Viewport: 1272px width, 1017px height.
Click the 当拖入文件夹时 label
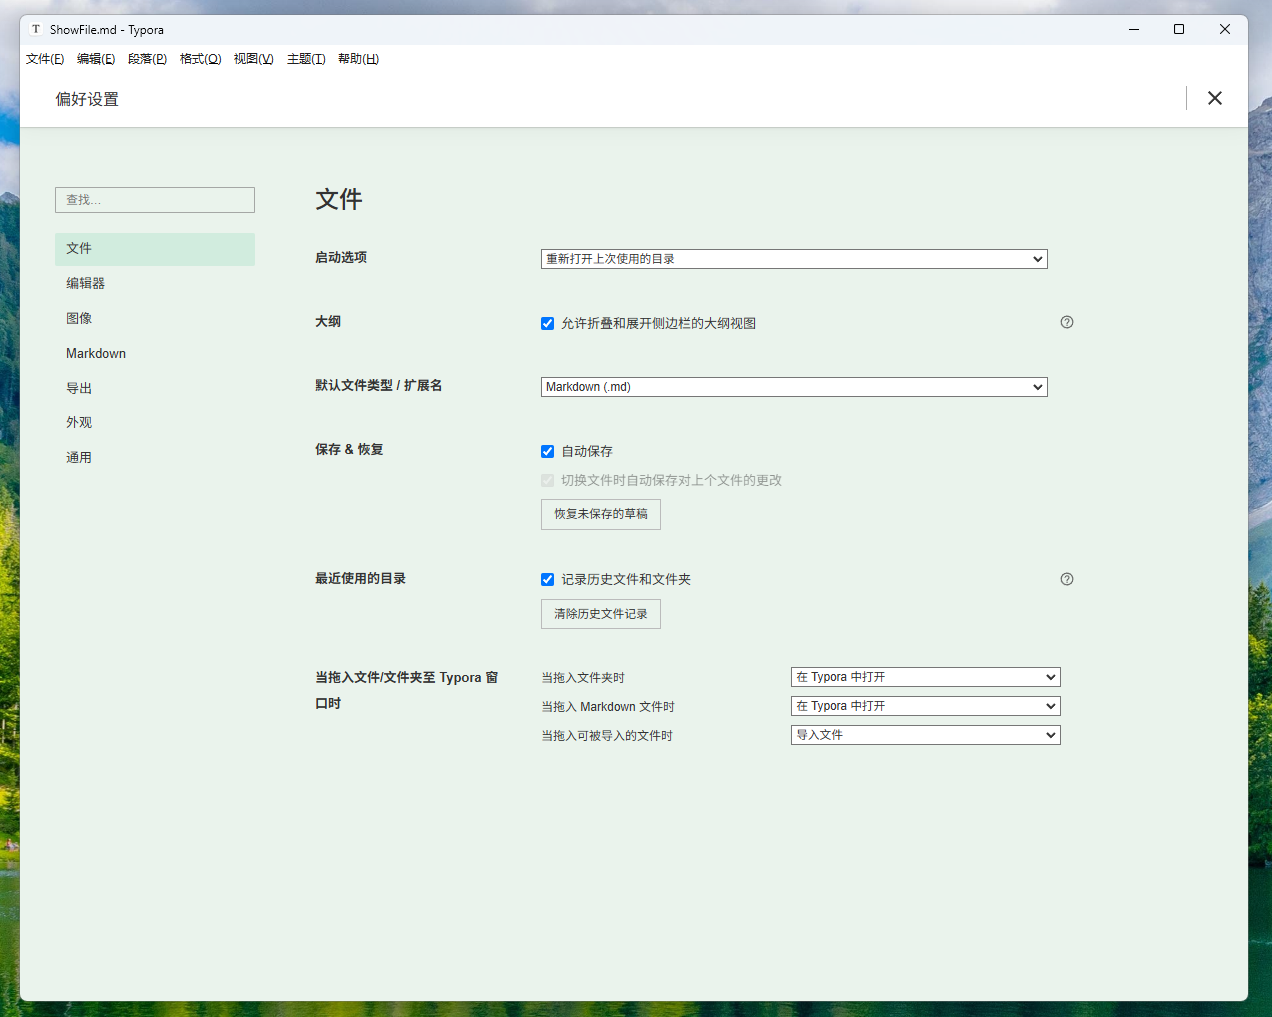(x=583, y=678)
